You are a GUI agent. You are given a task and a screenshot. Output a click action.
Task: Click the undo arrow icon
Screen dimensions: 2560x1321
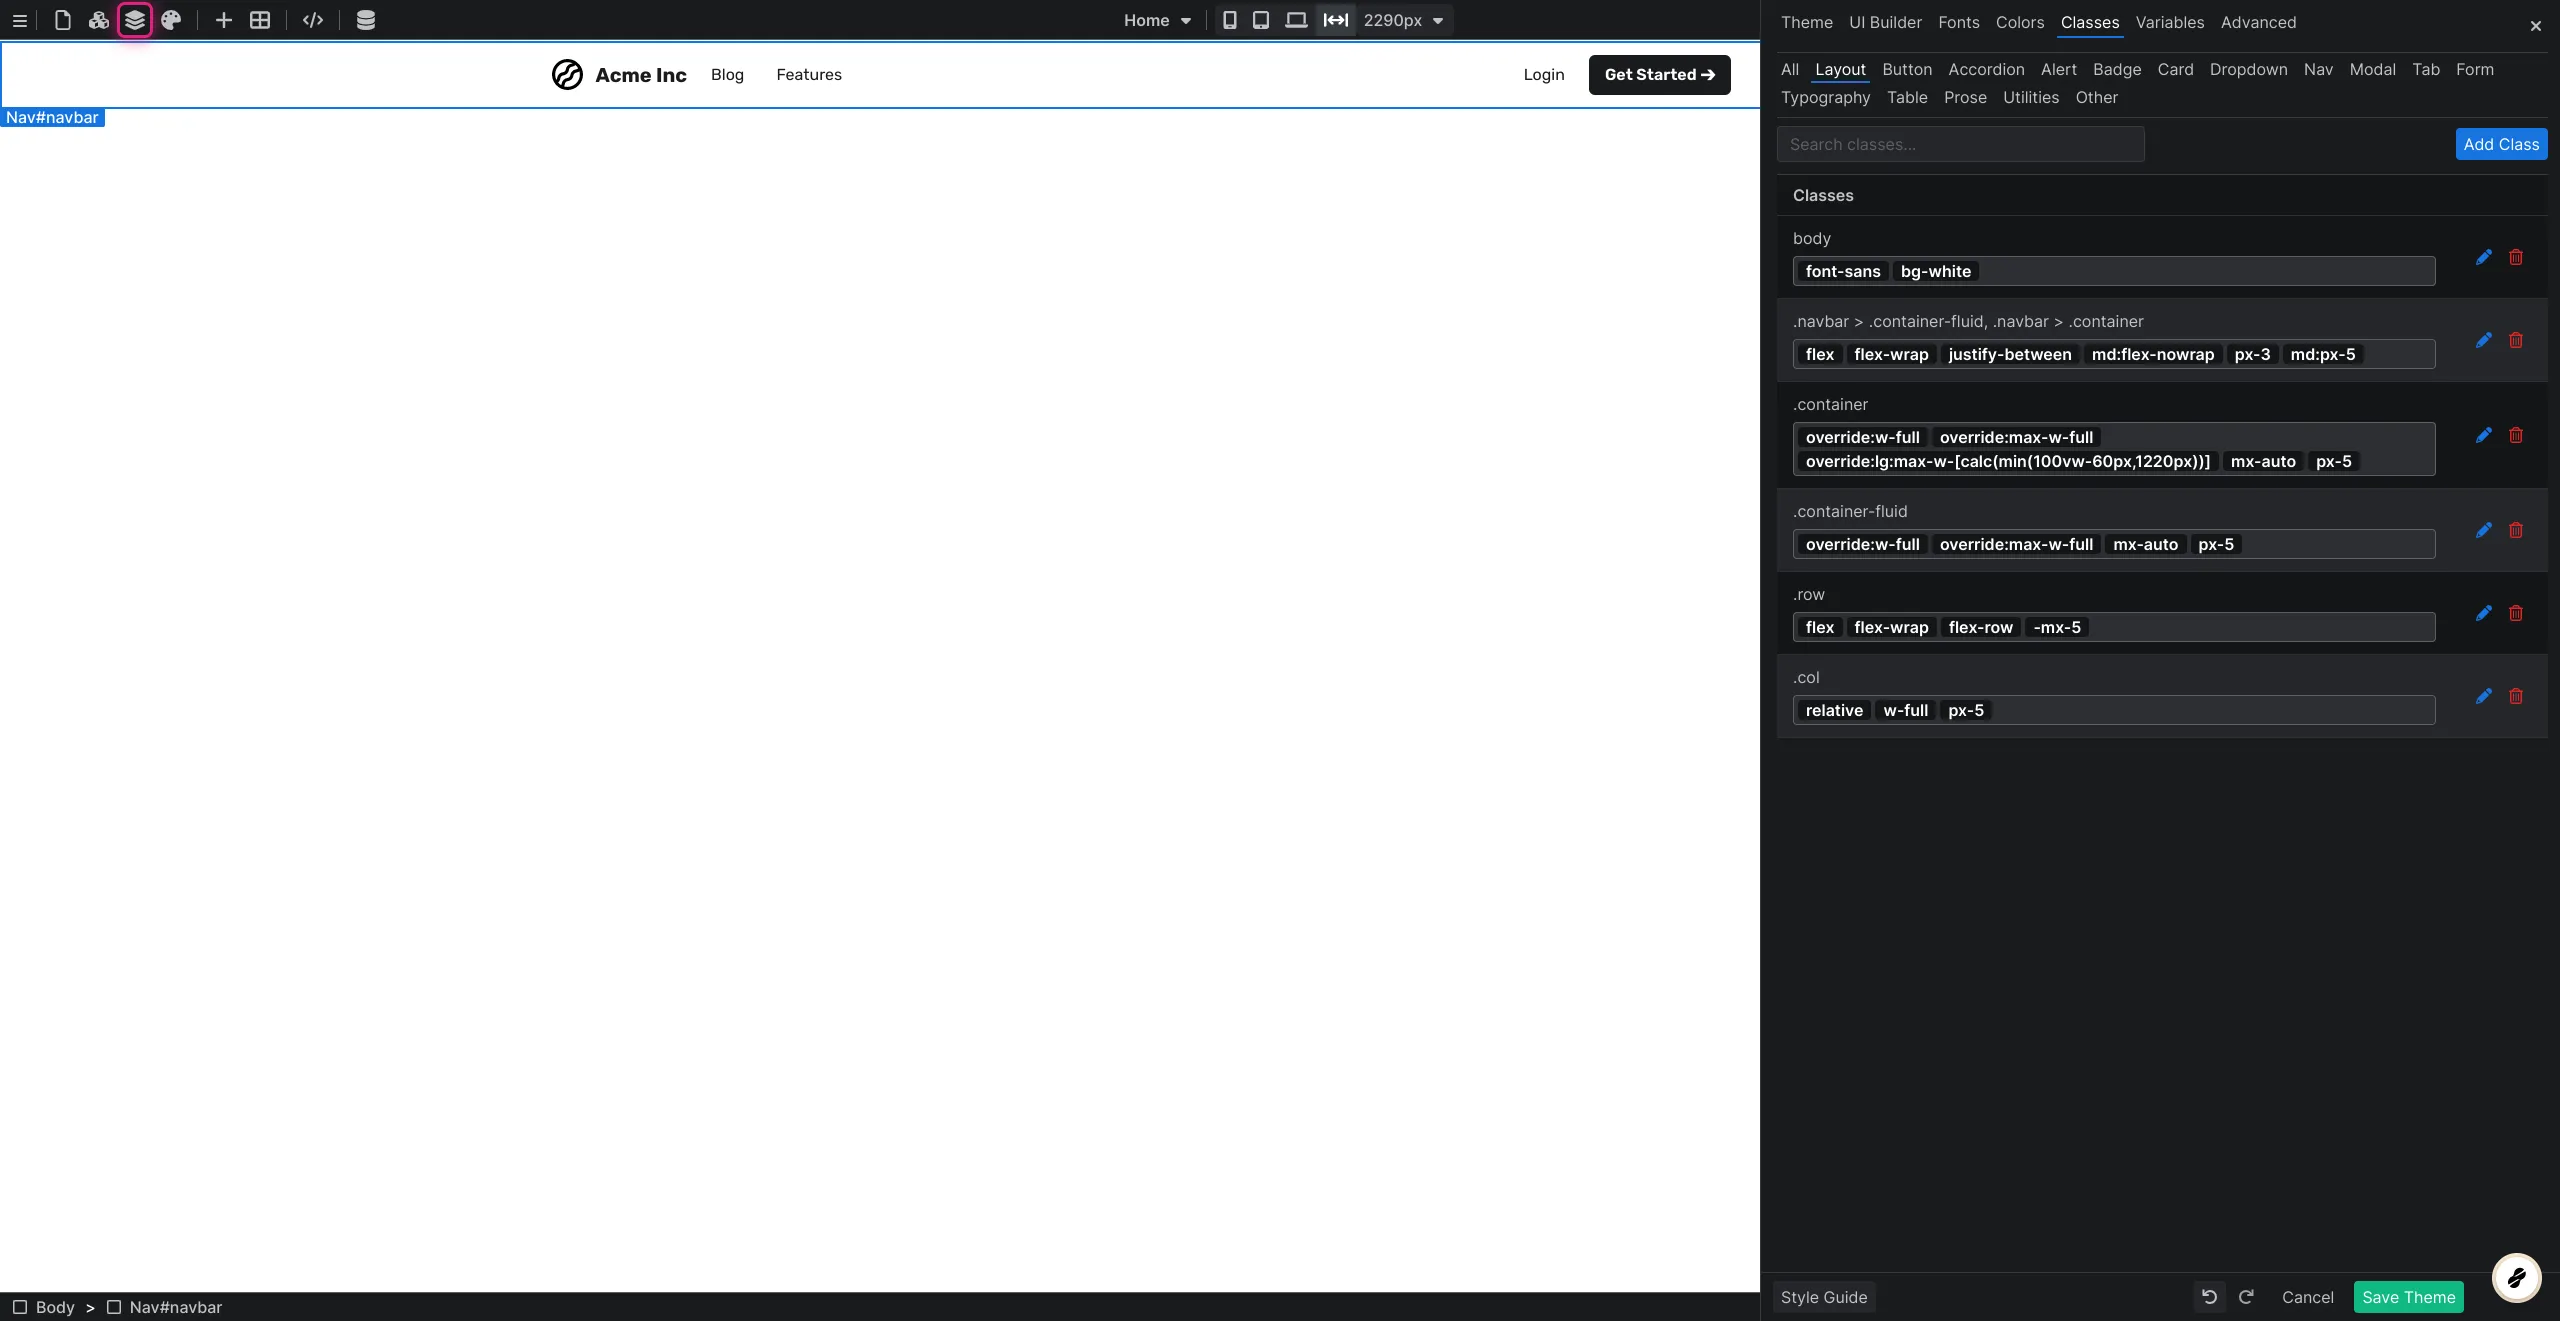2210,1297
